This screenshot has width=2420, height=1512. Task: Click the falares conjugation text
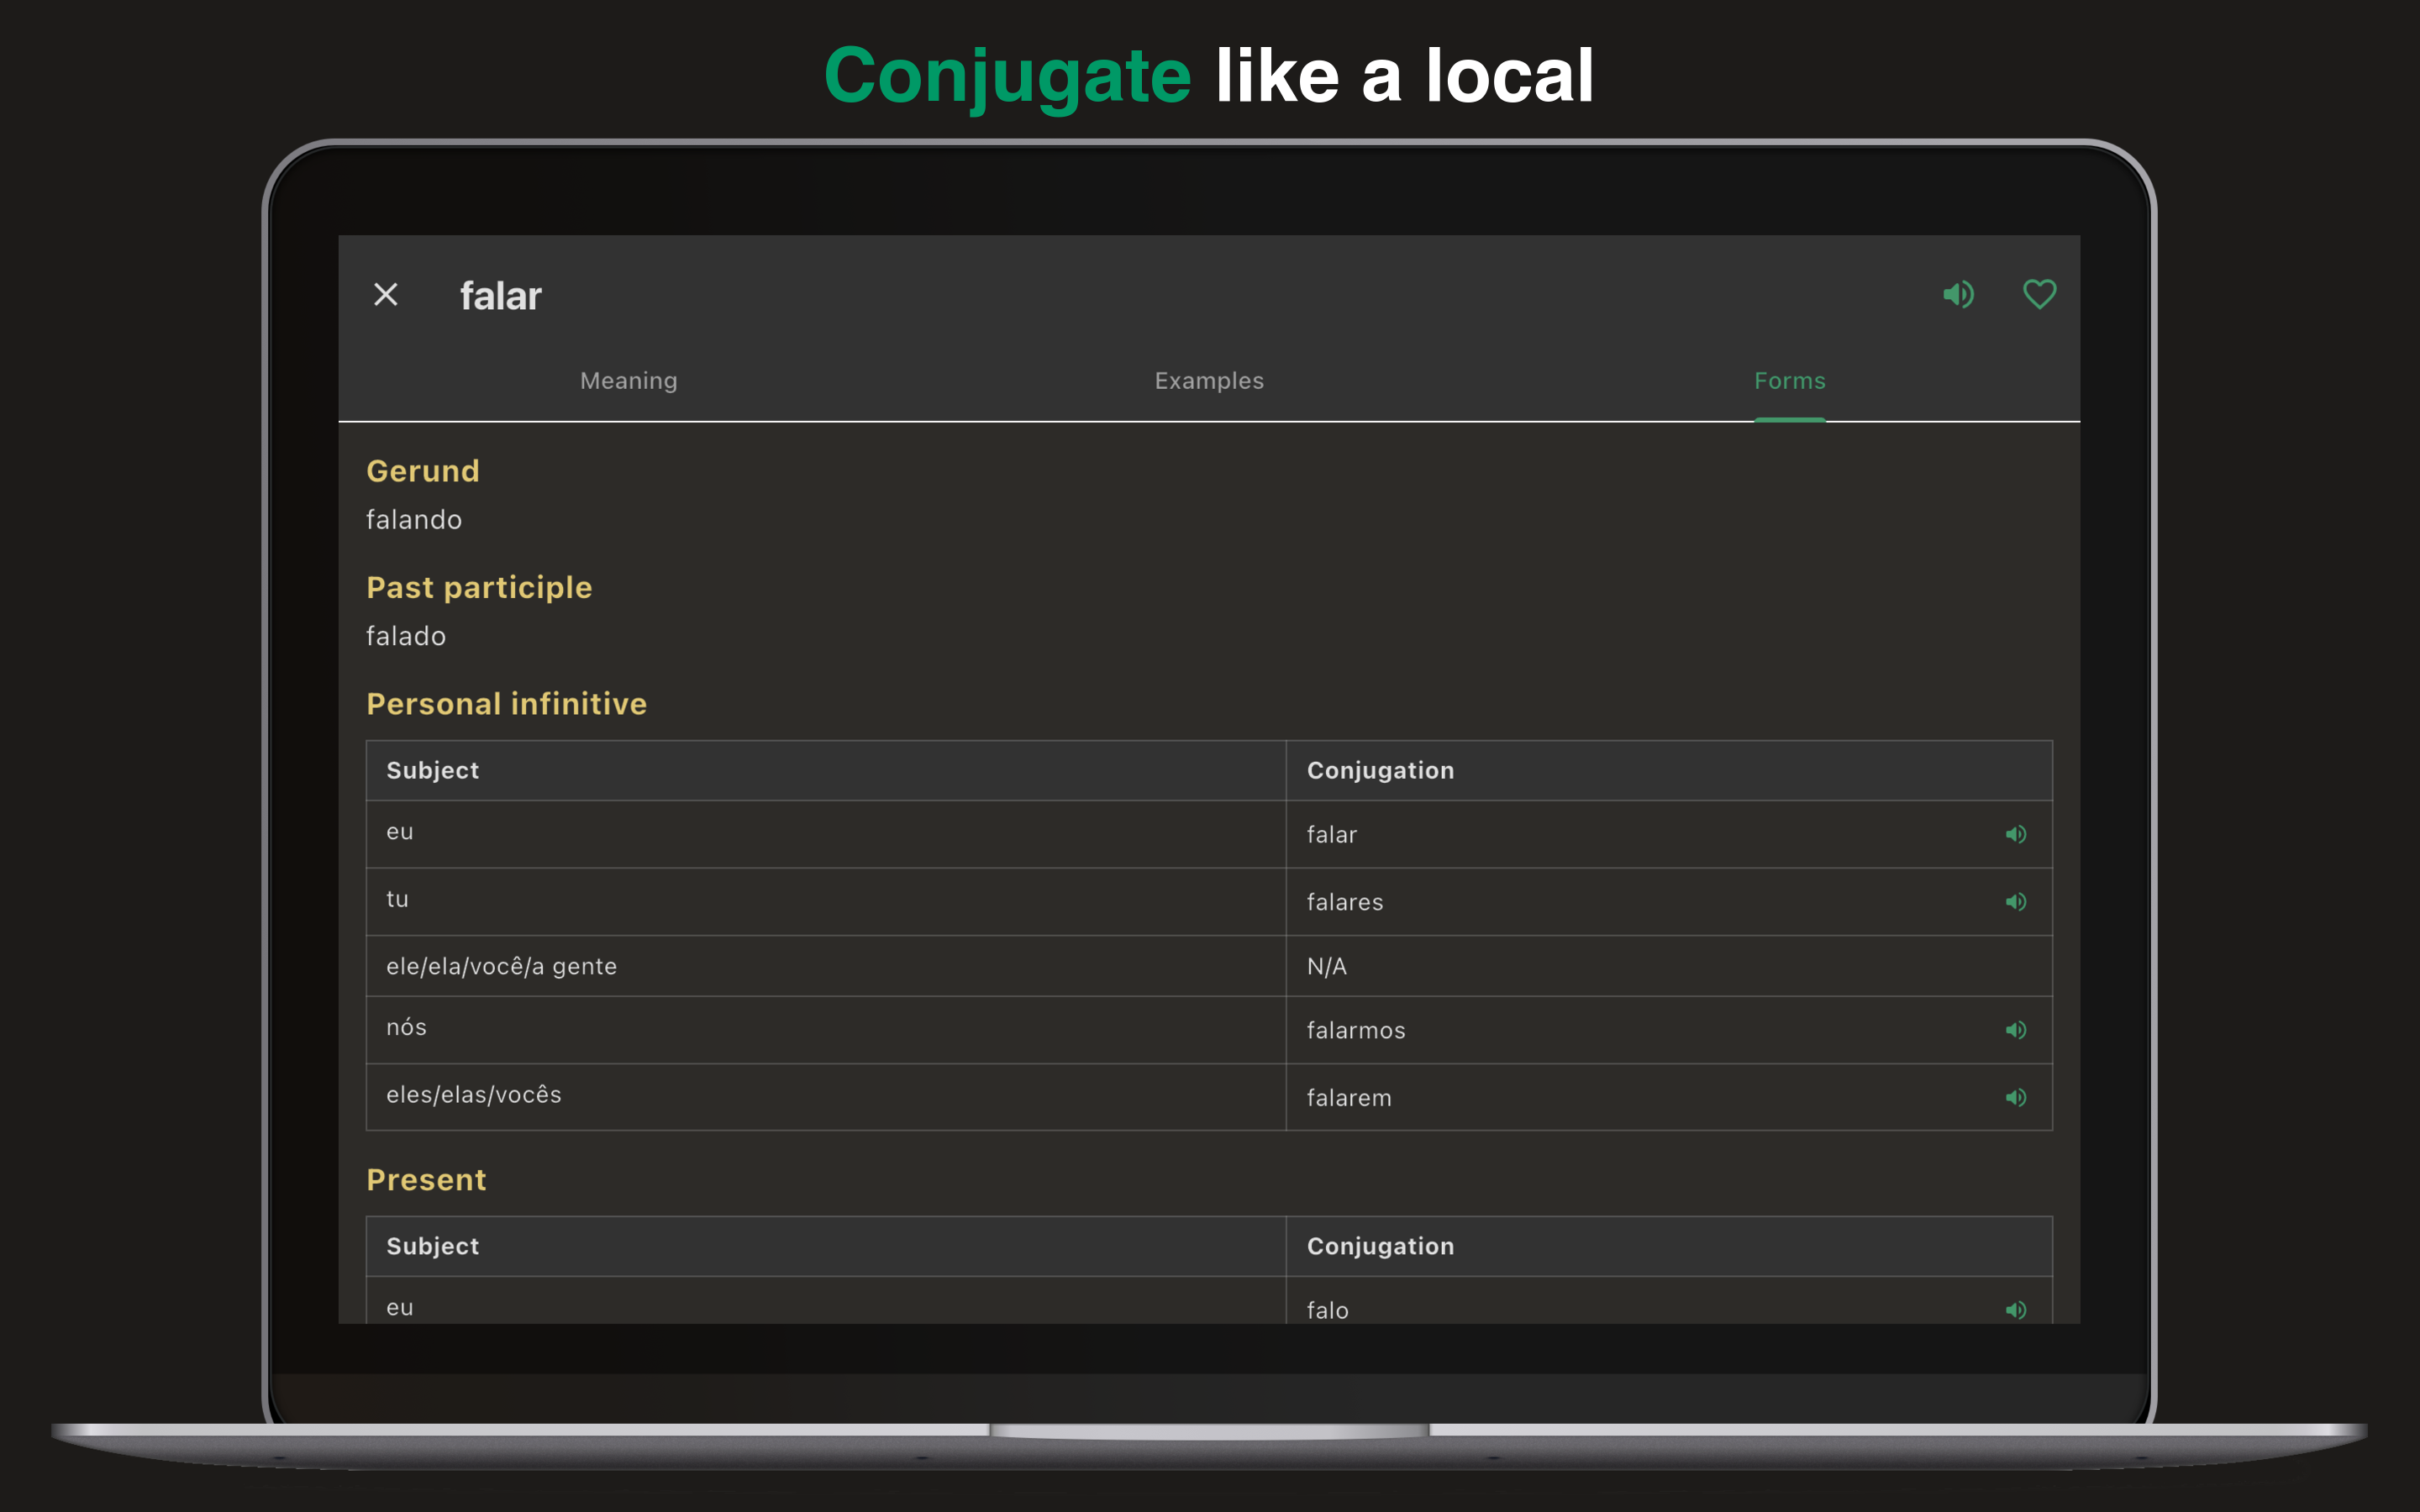pyautogui.click(x=1345, y=902)
